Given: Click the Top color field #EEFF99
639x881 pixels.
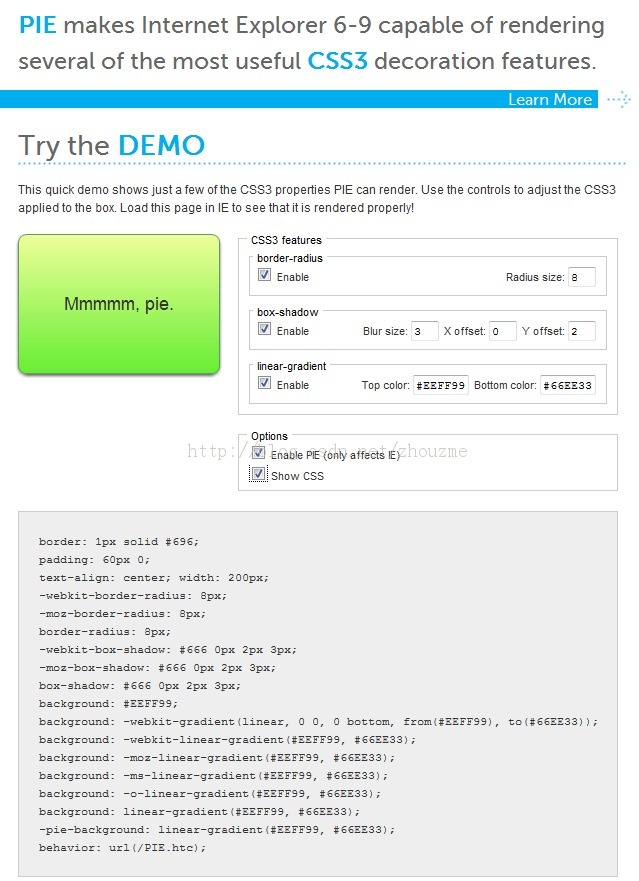Looking at the screenshot, I should pyautogui.click(x=441, y=385).
